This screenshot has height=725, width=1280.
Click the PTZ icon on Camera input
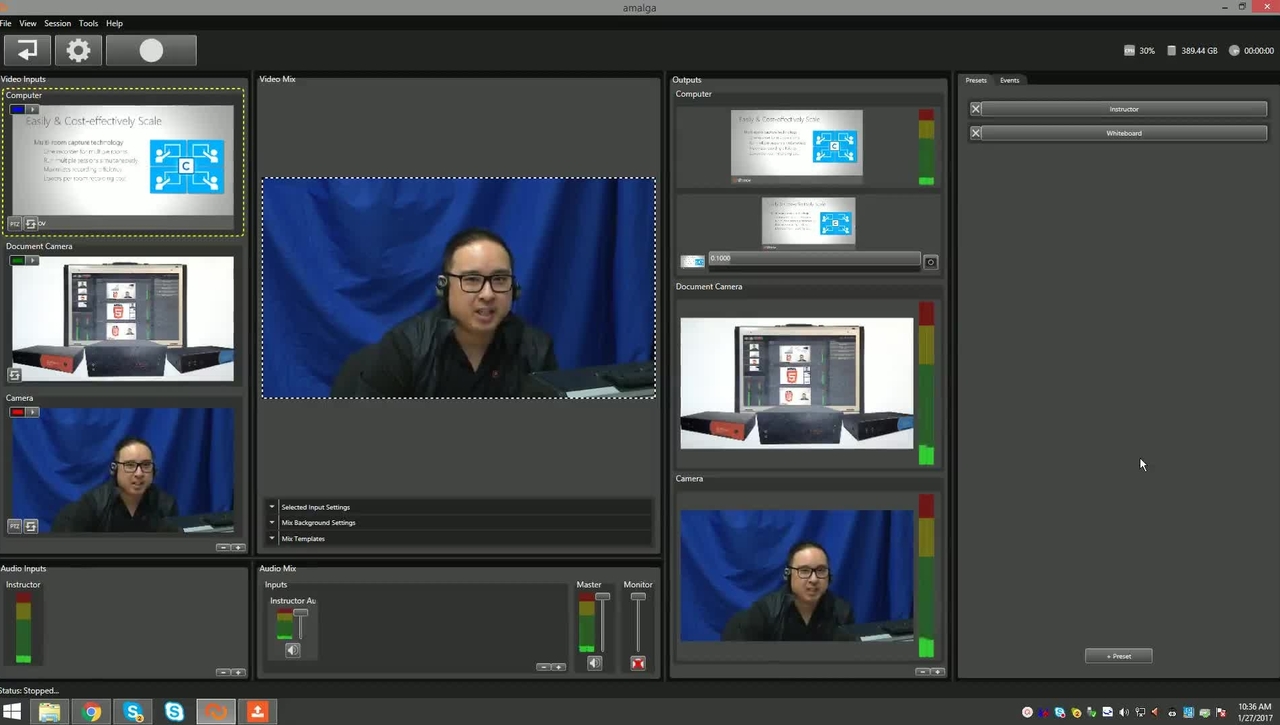(15, 526)
